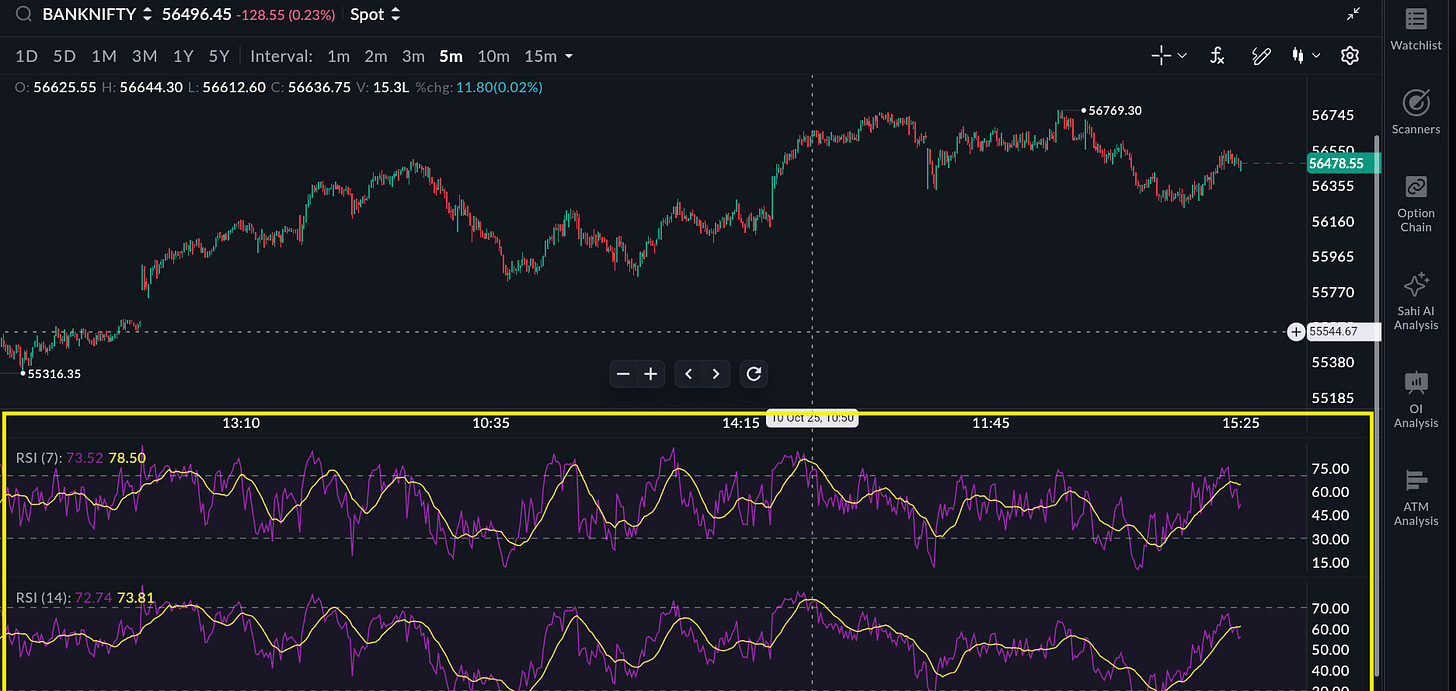Reset the chart view with refresh

point(754,374)
